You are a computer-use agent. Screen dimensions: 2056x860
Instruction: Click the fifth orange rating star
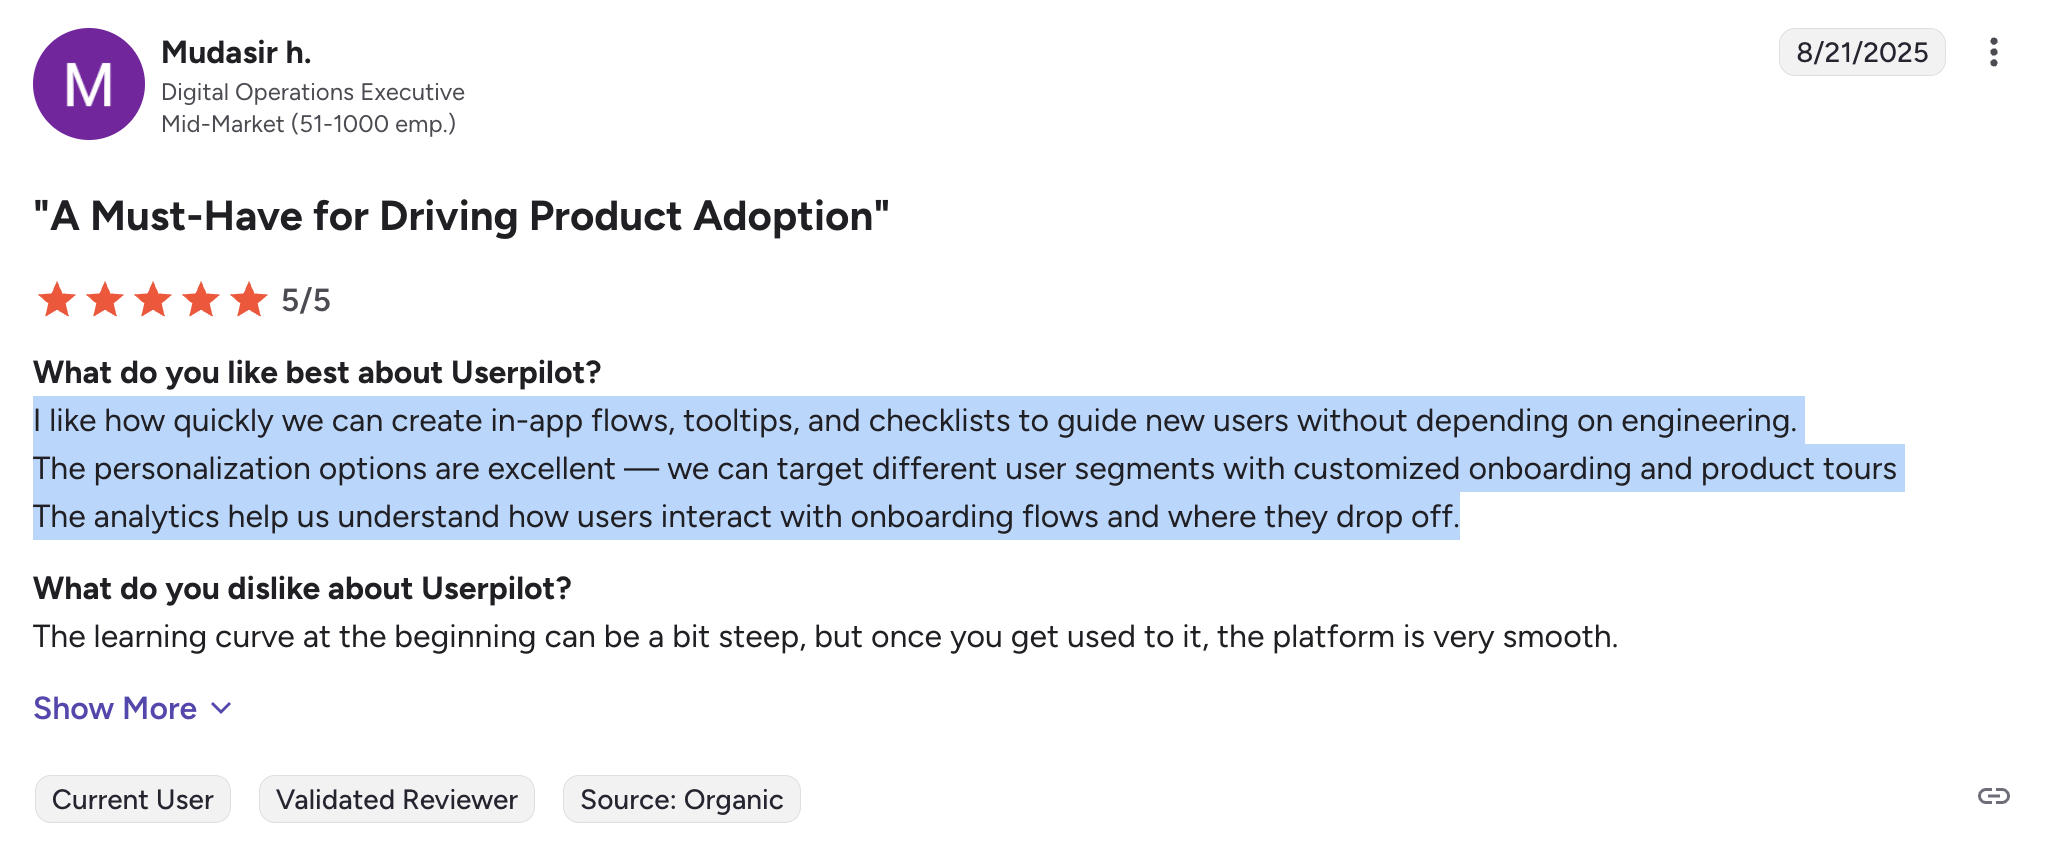(248, 299)
